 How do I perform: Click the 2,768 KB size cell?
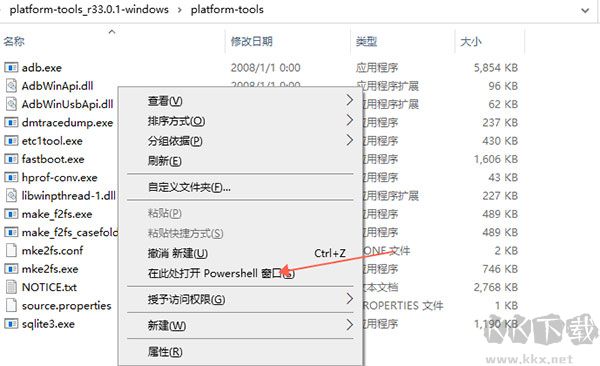pyautogui.click(x=496, y=287)
